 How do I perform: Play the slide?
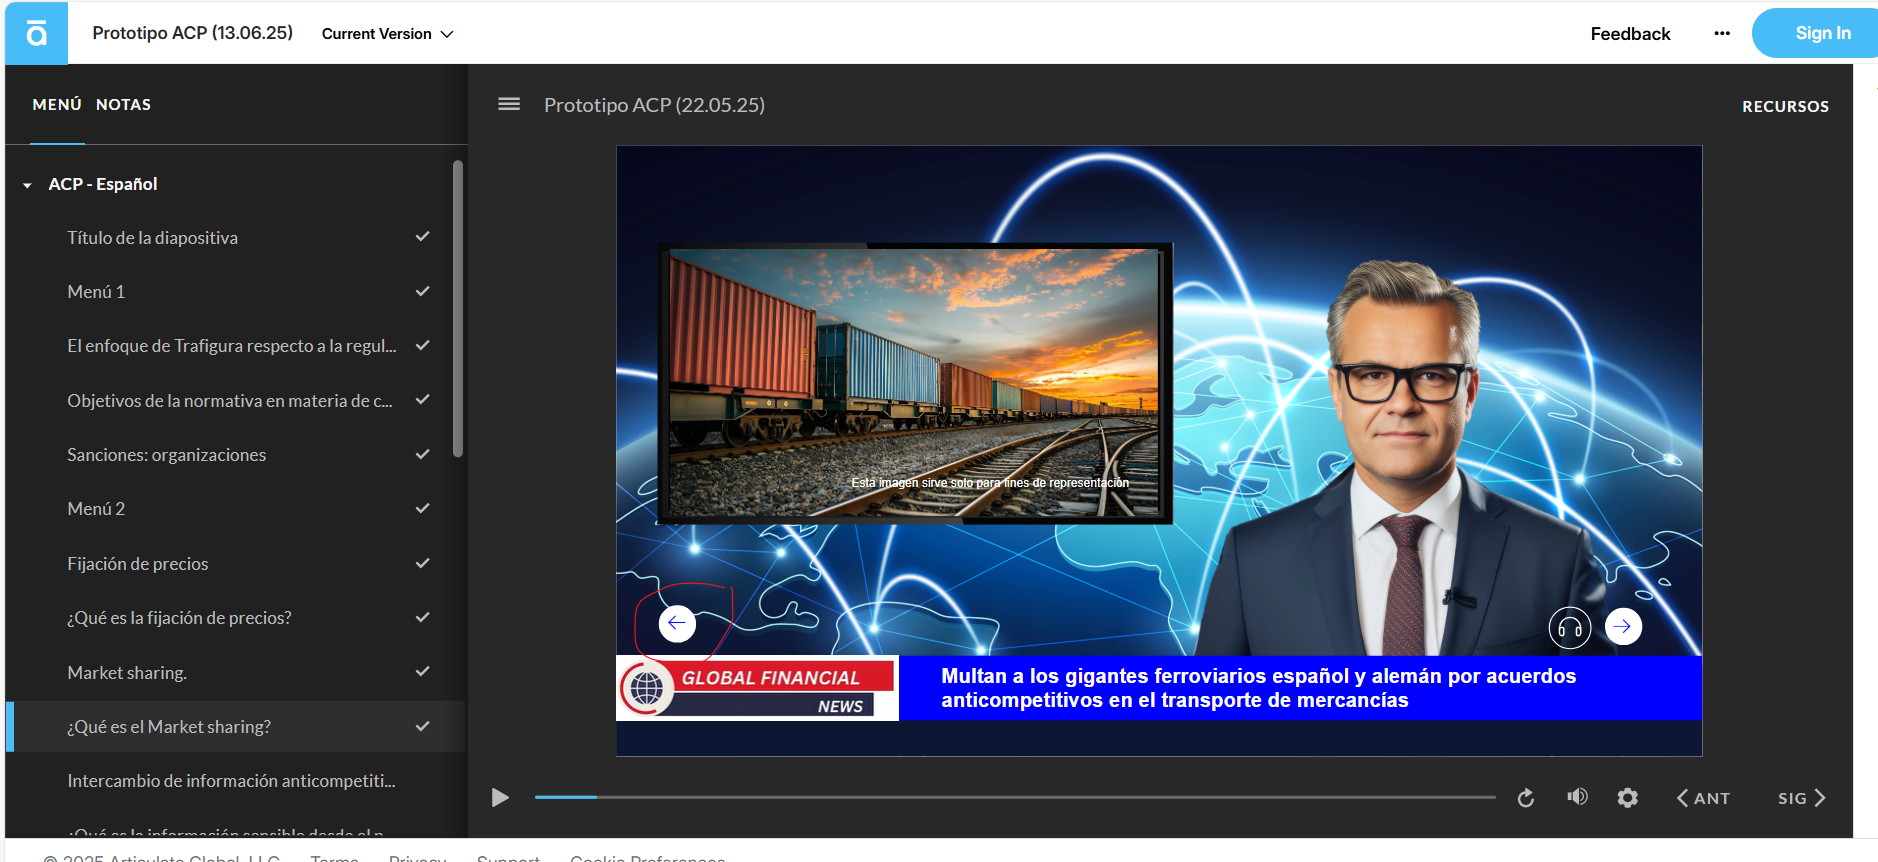click(x=500, y=798)
